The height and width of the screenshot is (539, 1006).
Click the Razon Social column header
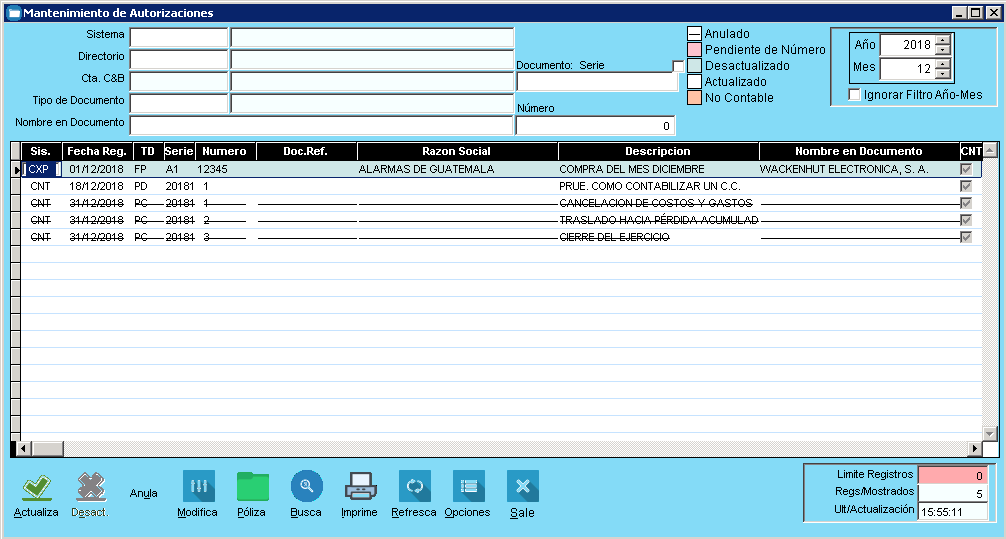[456, 151]
